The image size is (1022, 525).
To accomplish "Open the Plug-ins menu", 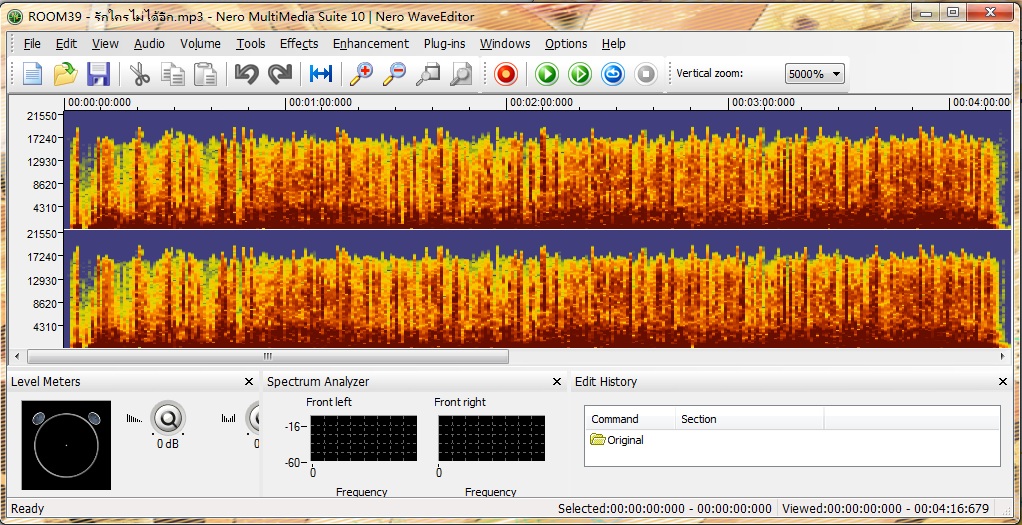I will pos(444,44).
